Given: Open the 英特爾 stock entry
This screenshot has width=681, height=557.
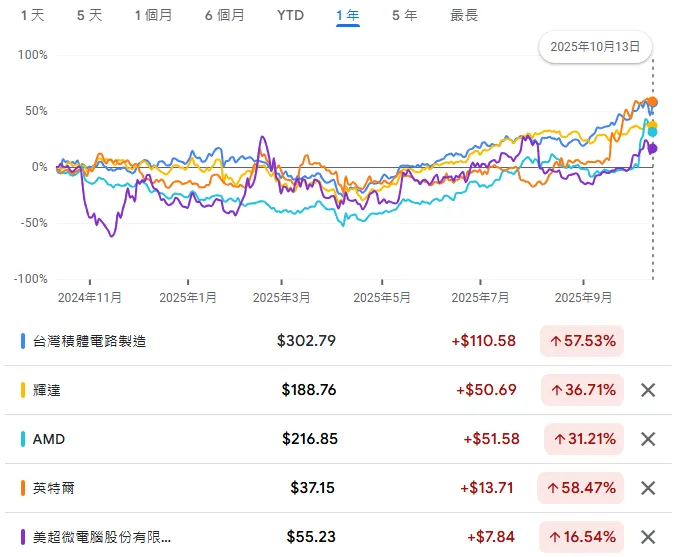Looking at the screenshot, I should coord(53,488).
